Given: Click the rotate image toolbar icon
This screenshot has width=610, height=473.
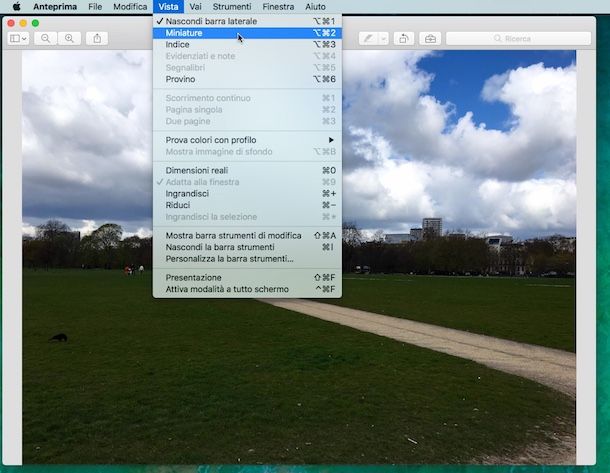Looking at the screenshot, I should [403, 39].
